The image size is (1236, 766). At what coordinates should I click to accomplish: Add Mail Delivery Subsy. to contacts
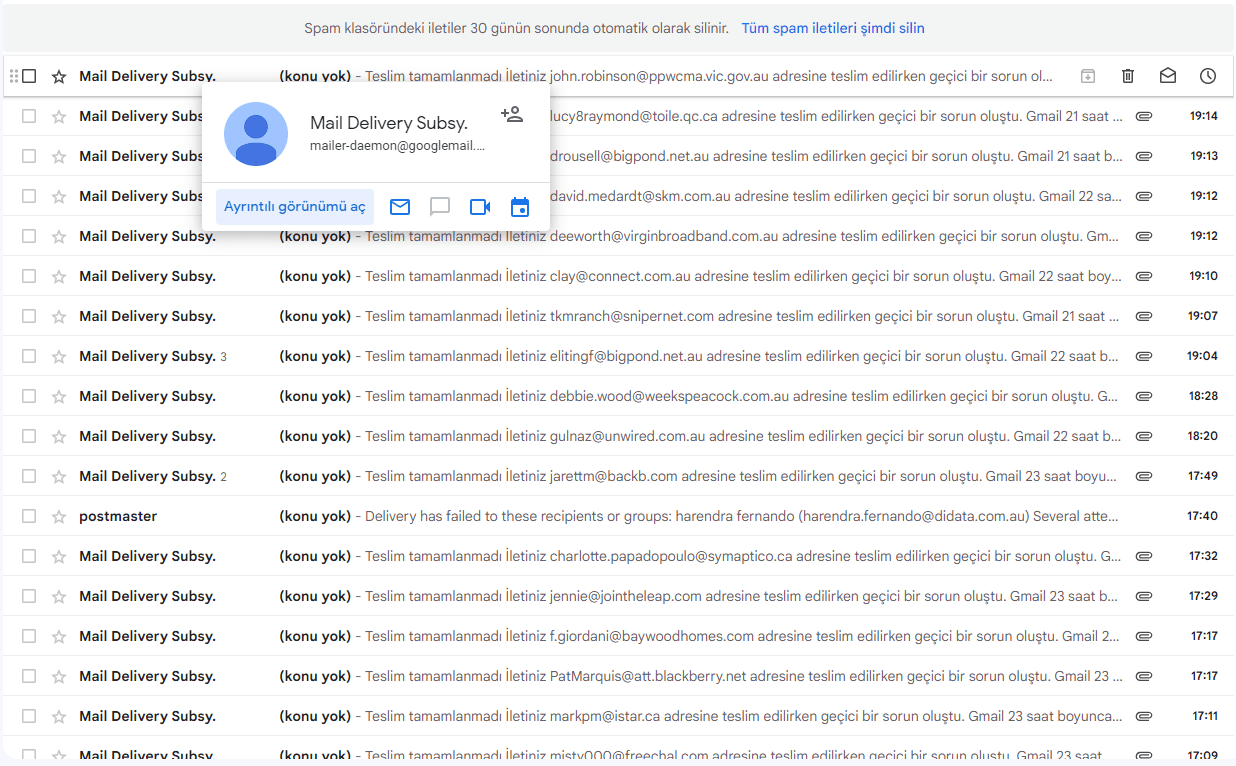pyautogui.click(x=512, y=114)
